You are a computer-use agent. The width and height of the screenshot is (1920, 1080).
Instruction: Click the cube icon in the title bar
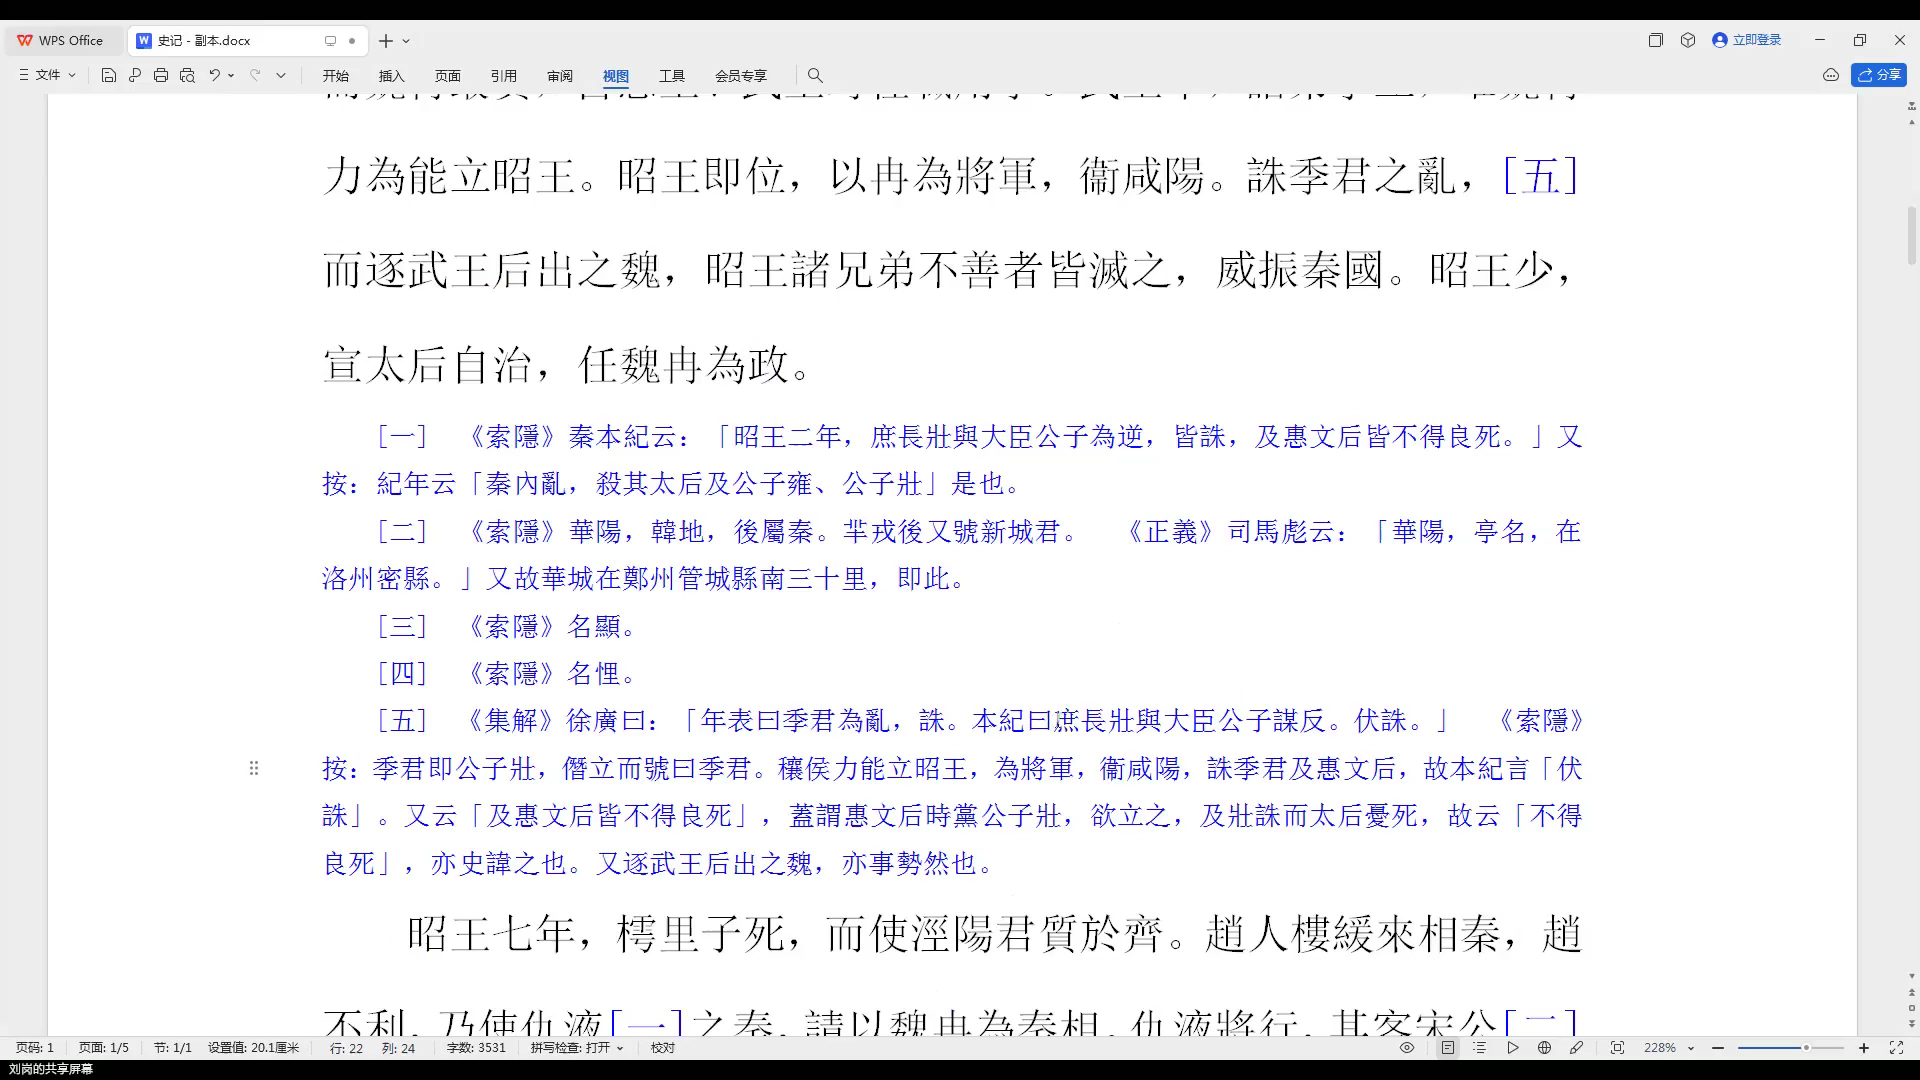[x=1688, y=40]
